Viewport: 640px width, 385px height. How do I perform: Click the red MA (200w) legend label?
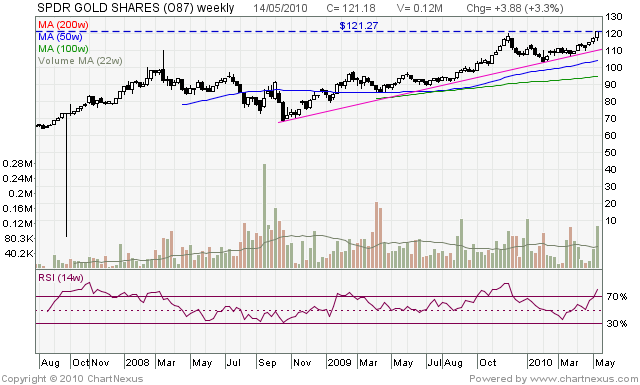[x=63, y=25]
